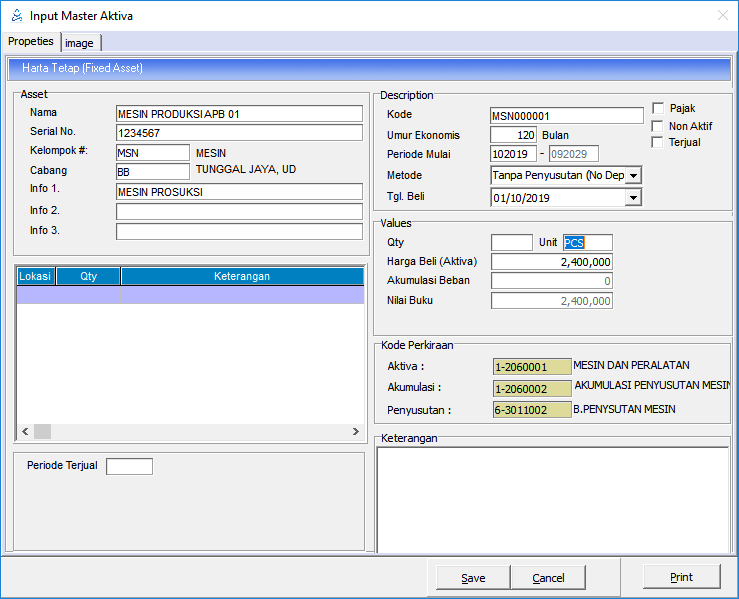The height and width of the screenshot is (599, 739).
Task: Select the Harga Beli (Aktiva) field
Action: tap(551, 262)
